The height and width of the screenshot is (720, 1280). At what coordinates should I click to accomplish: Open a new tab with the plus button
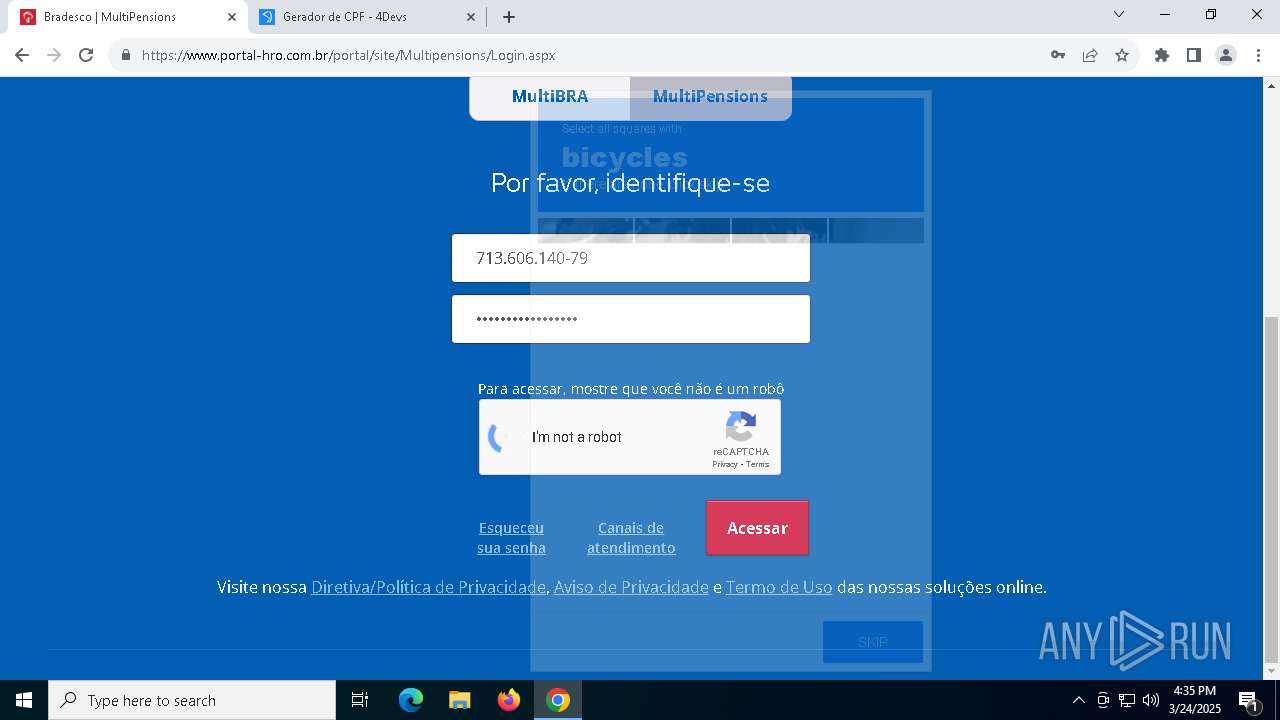click(509, 17)
